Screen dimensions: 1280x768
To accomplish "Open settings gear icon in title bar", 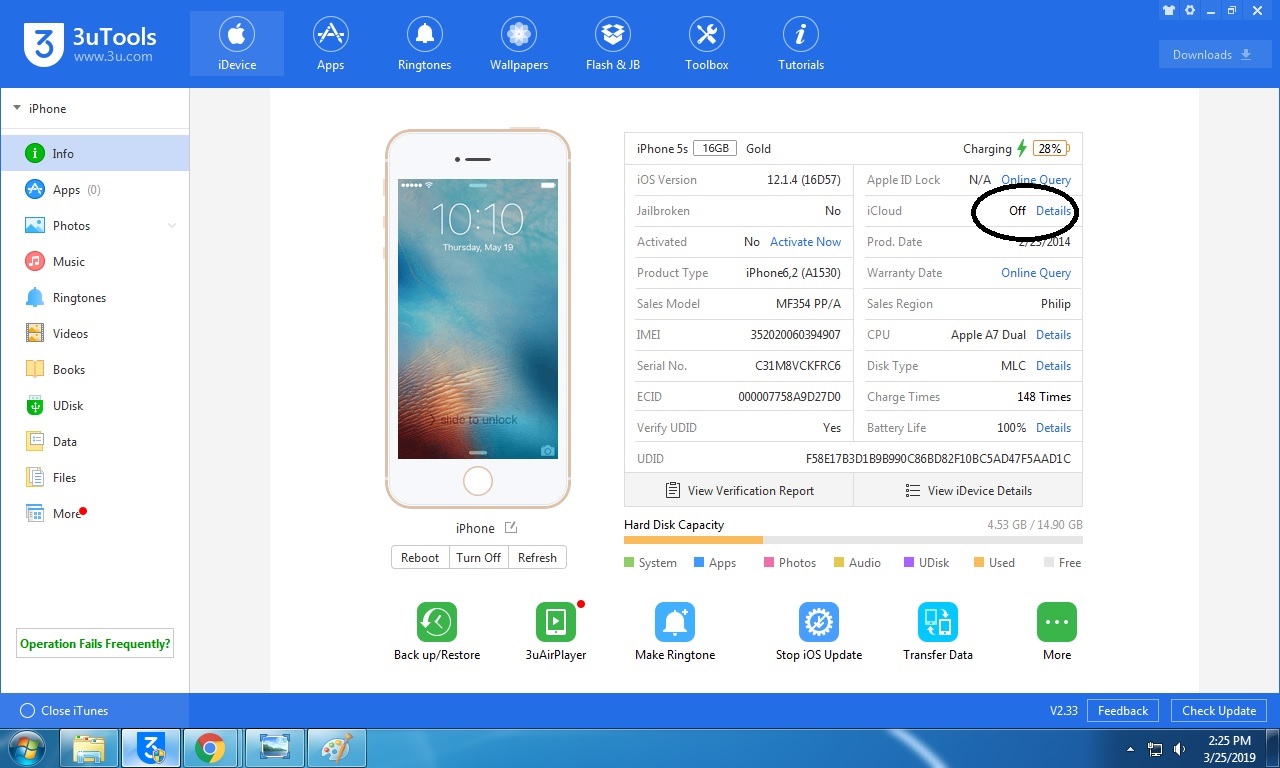I will click(1190, 10).
